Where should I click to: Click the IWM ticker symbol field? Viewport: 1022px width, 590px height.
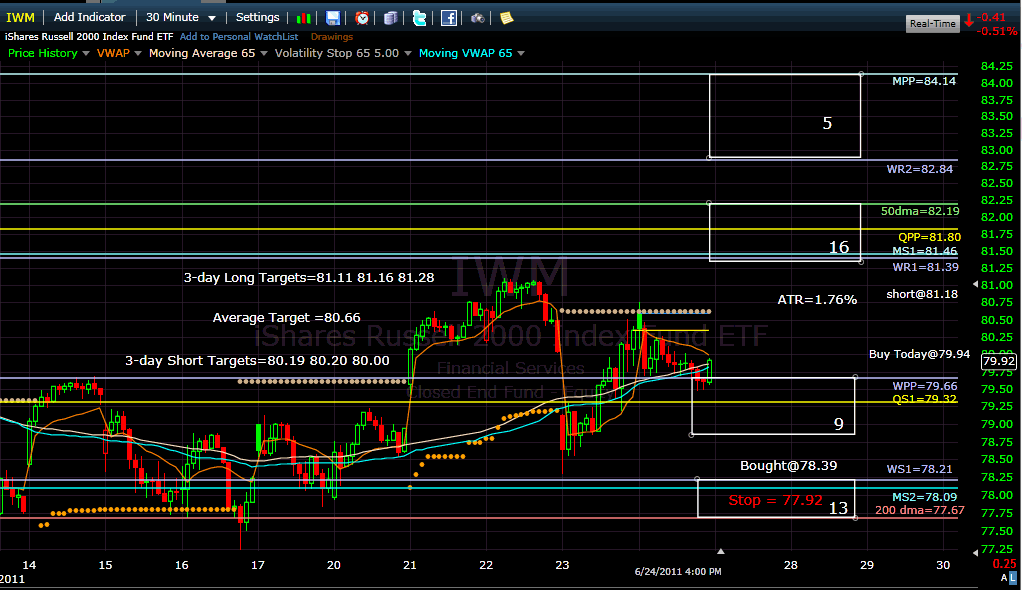pyautogui.click(x=20, y=18)
